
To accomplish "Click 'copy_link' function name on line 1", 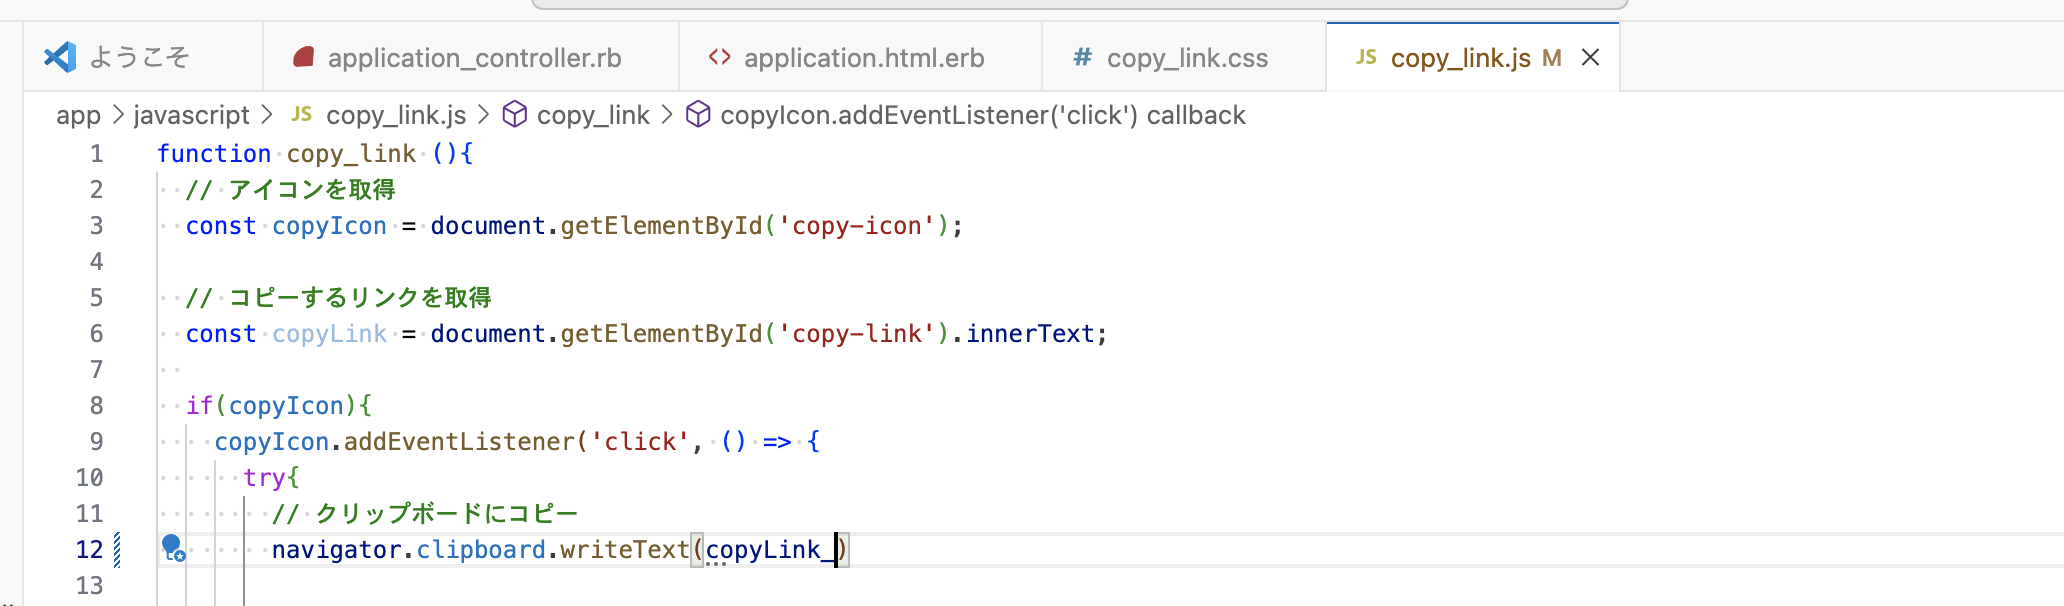I will pyautogui.click(x=351, y=153).
